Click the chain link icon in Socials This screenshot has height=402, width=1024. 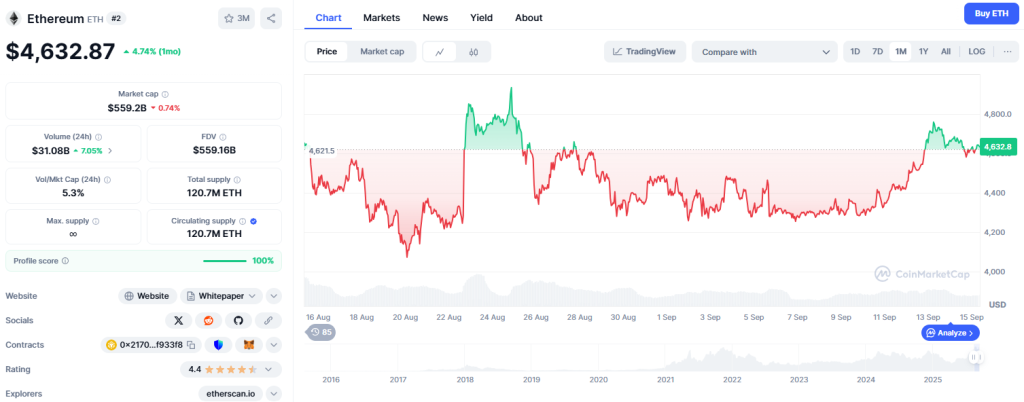click(268, 320)
